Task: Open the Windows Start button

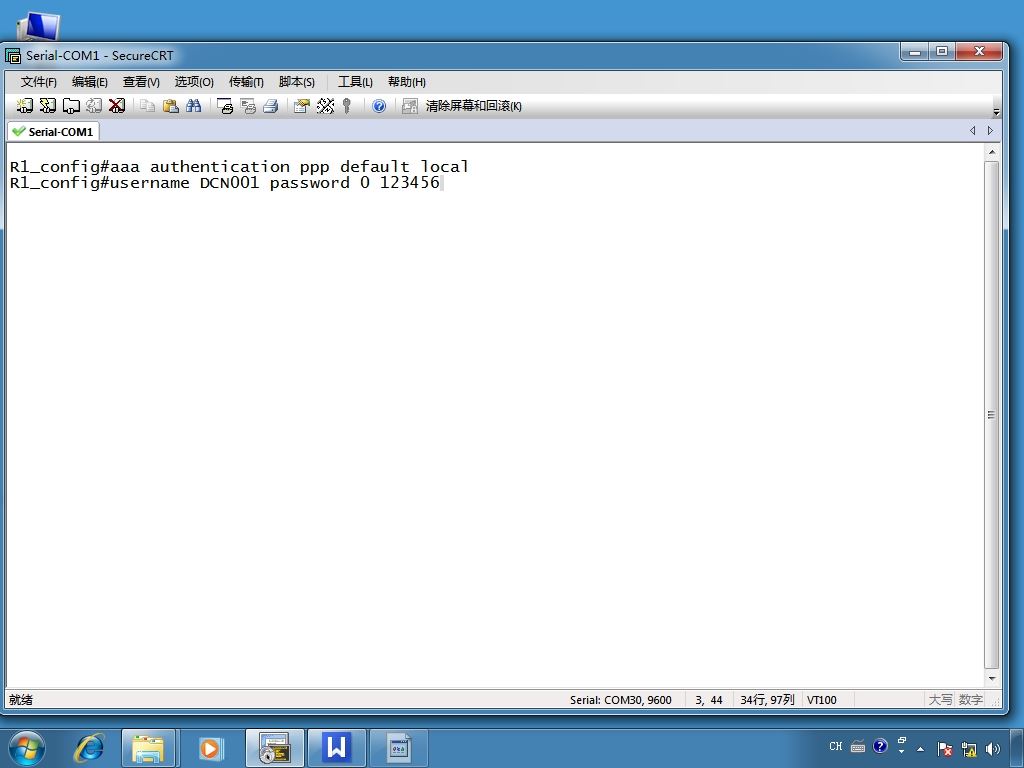Action: pos(27,748)
